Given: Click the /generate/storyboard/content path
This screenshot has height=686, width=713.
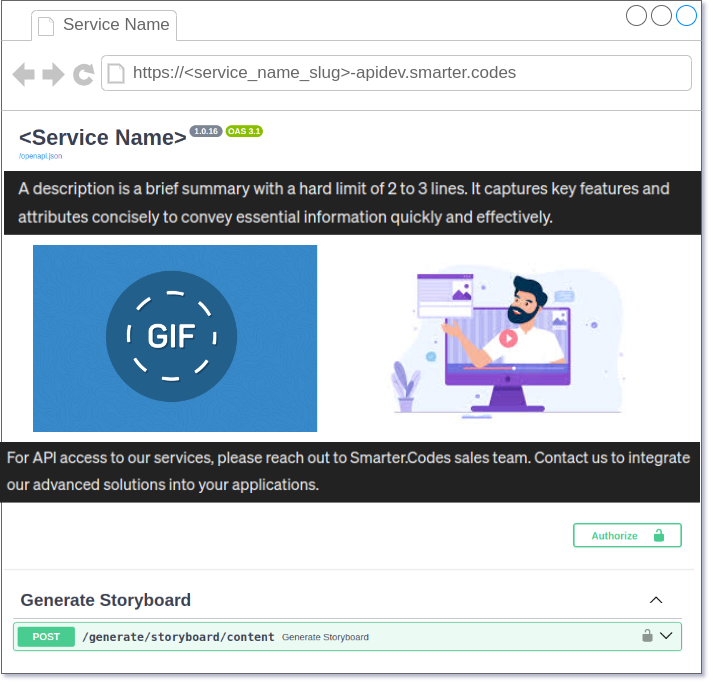Looking at the screenshot, I should click(x=178, y=637).
